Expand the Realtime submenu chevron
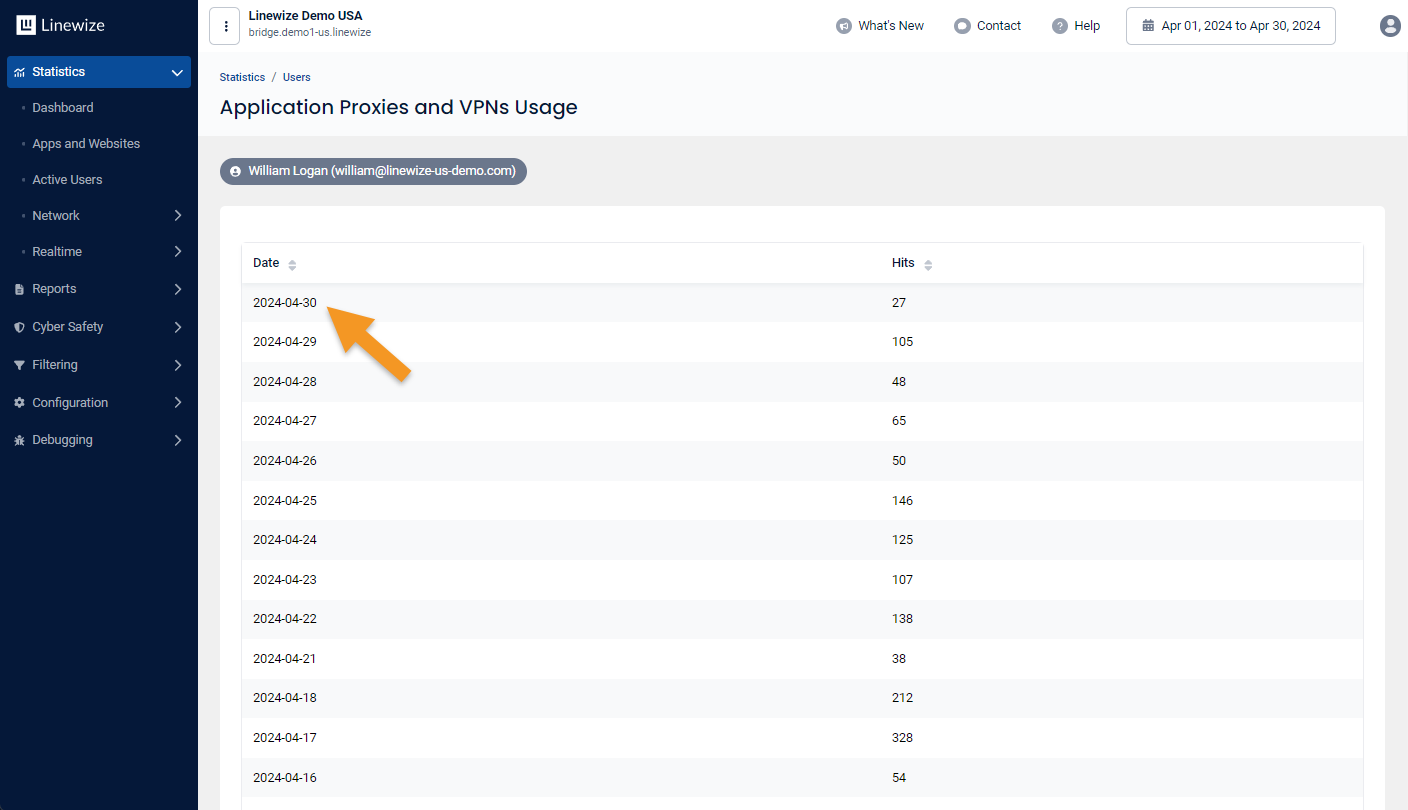 [x=178, y=252]
